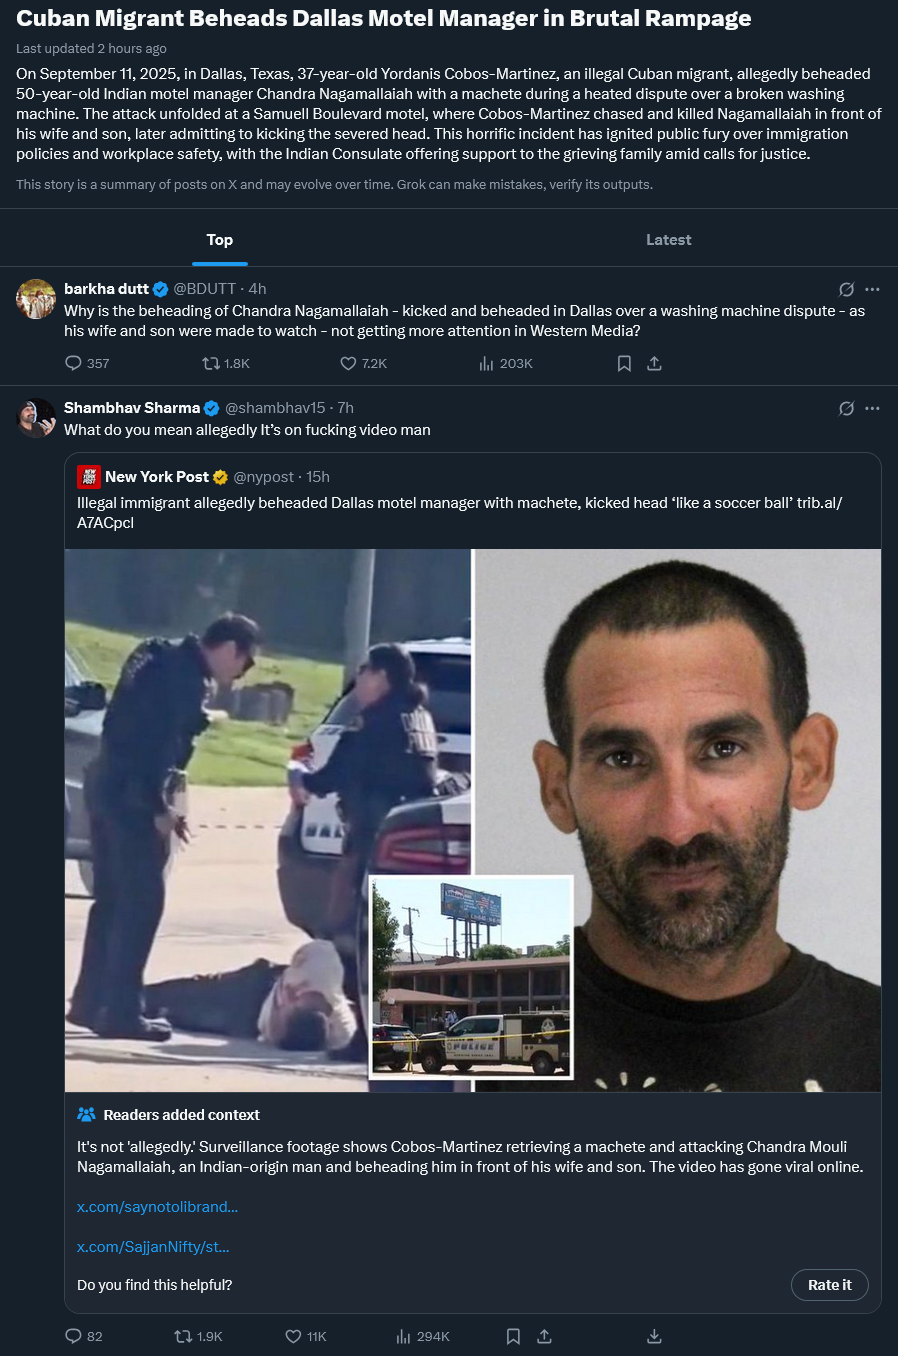Open repost menu on Shambhav Sharma's post
Viewport: 898px width, 1356px height.
point(183,1336)
